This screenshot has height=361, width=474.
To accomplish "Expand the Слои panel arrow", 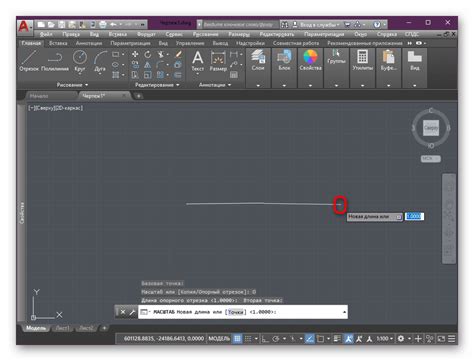I will tap(258, 86).
